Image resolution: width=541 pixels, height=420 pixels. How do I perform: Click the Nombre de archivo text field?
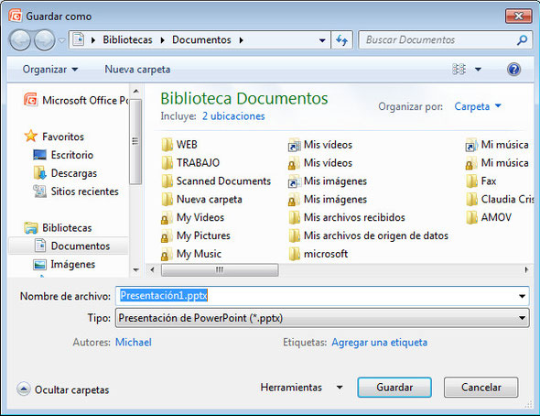click(x=322, y=296)
